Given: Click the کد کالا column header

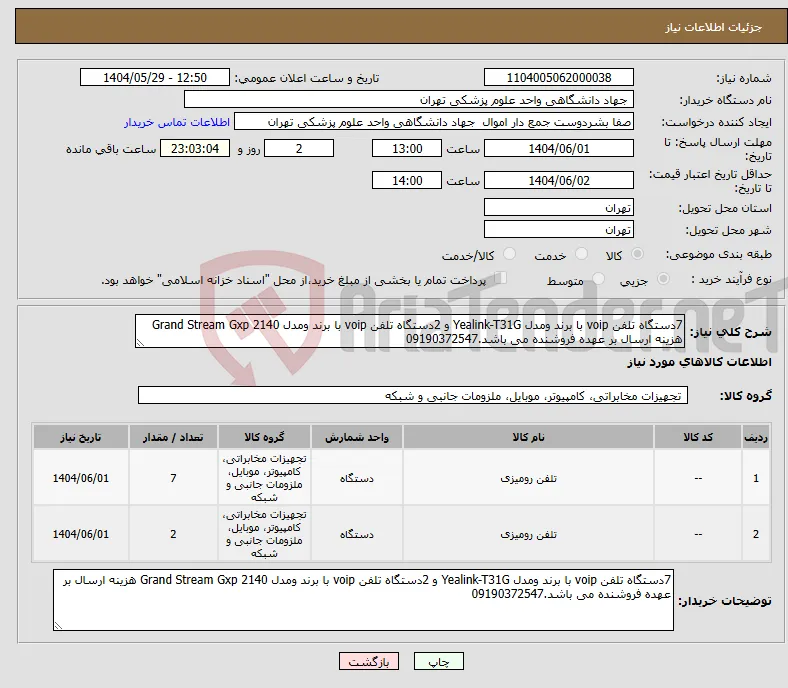Looking at the screenshot, I should pyautogui.click(x=698, y=437).
